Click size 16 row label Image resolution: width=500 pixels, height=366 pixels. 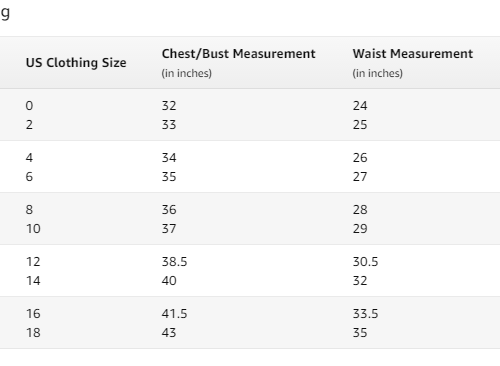click(x=33, y=314)
